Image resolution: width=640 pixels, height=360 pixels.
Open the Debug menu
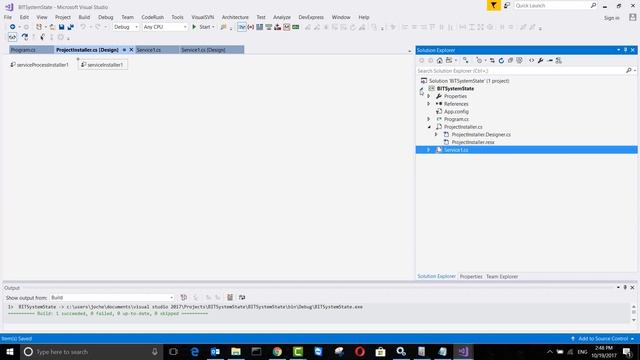click(105, 17)
